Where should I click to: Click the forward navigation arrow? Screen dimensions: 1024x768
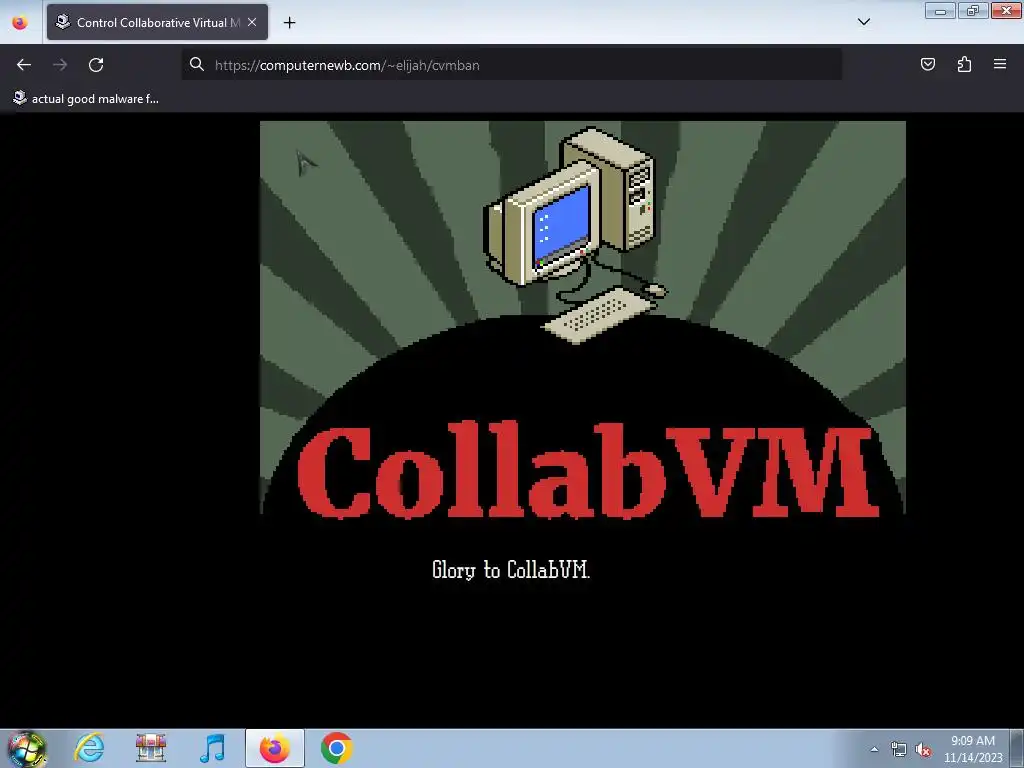pos(60,65)
